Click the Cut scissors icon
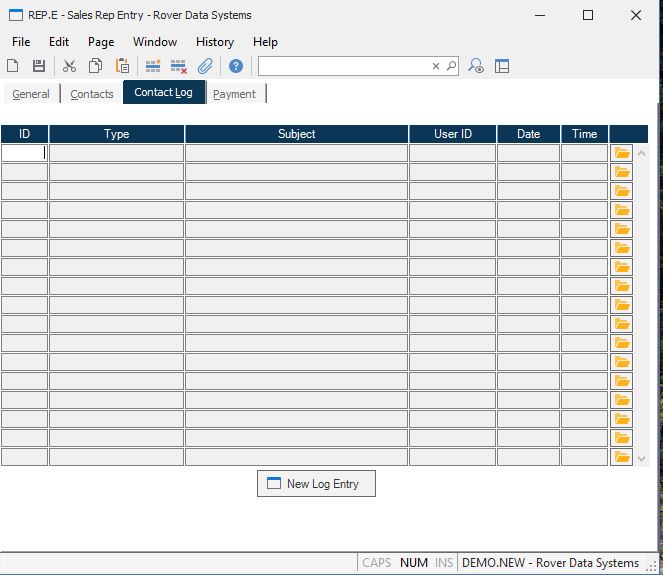The width and height of the screenshot is (663, 575). pos(69,66)
